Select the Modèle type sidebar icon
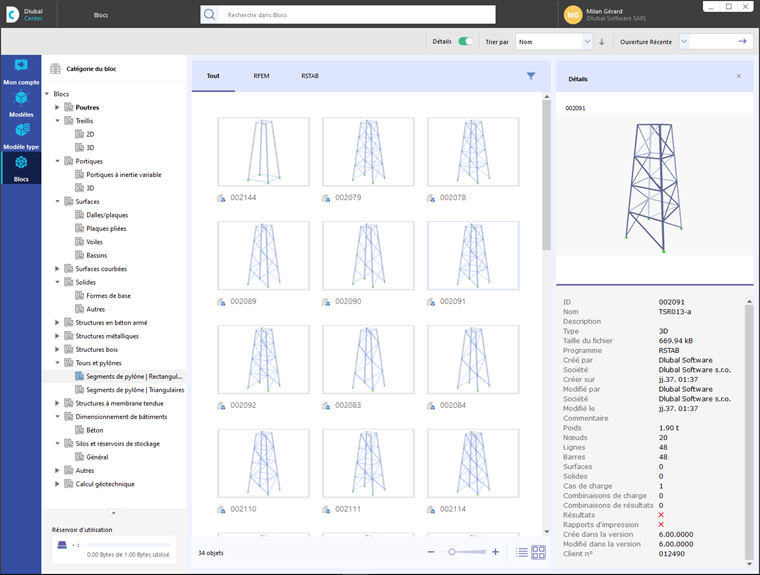This screenshot has width=760, height=575. point(21,130)
